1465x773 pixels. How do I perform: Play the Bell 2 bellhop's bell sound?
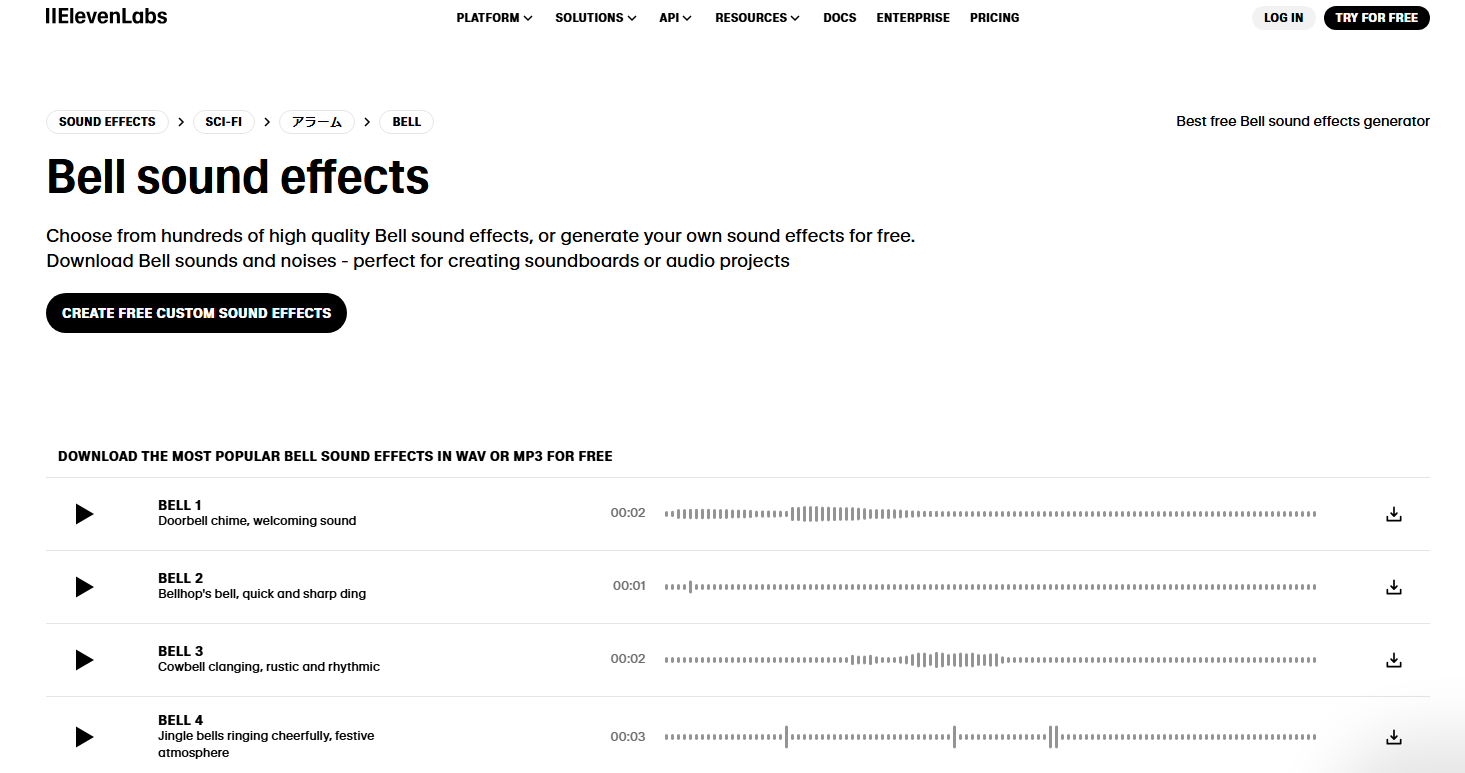(x=84, y=587)
